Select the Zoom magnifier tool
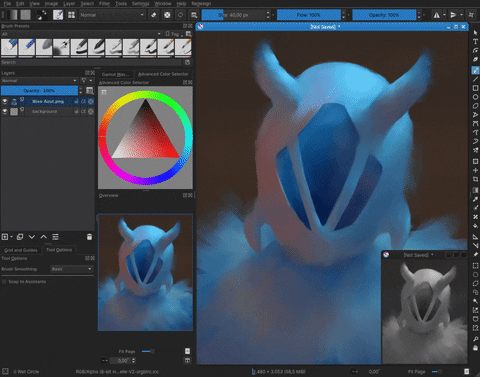480x377 pixels. coord(475,339)
